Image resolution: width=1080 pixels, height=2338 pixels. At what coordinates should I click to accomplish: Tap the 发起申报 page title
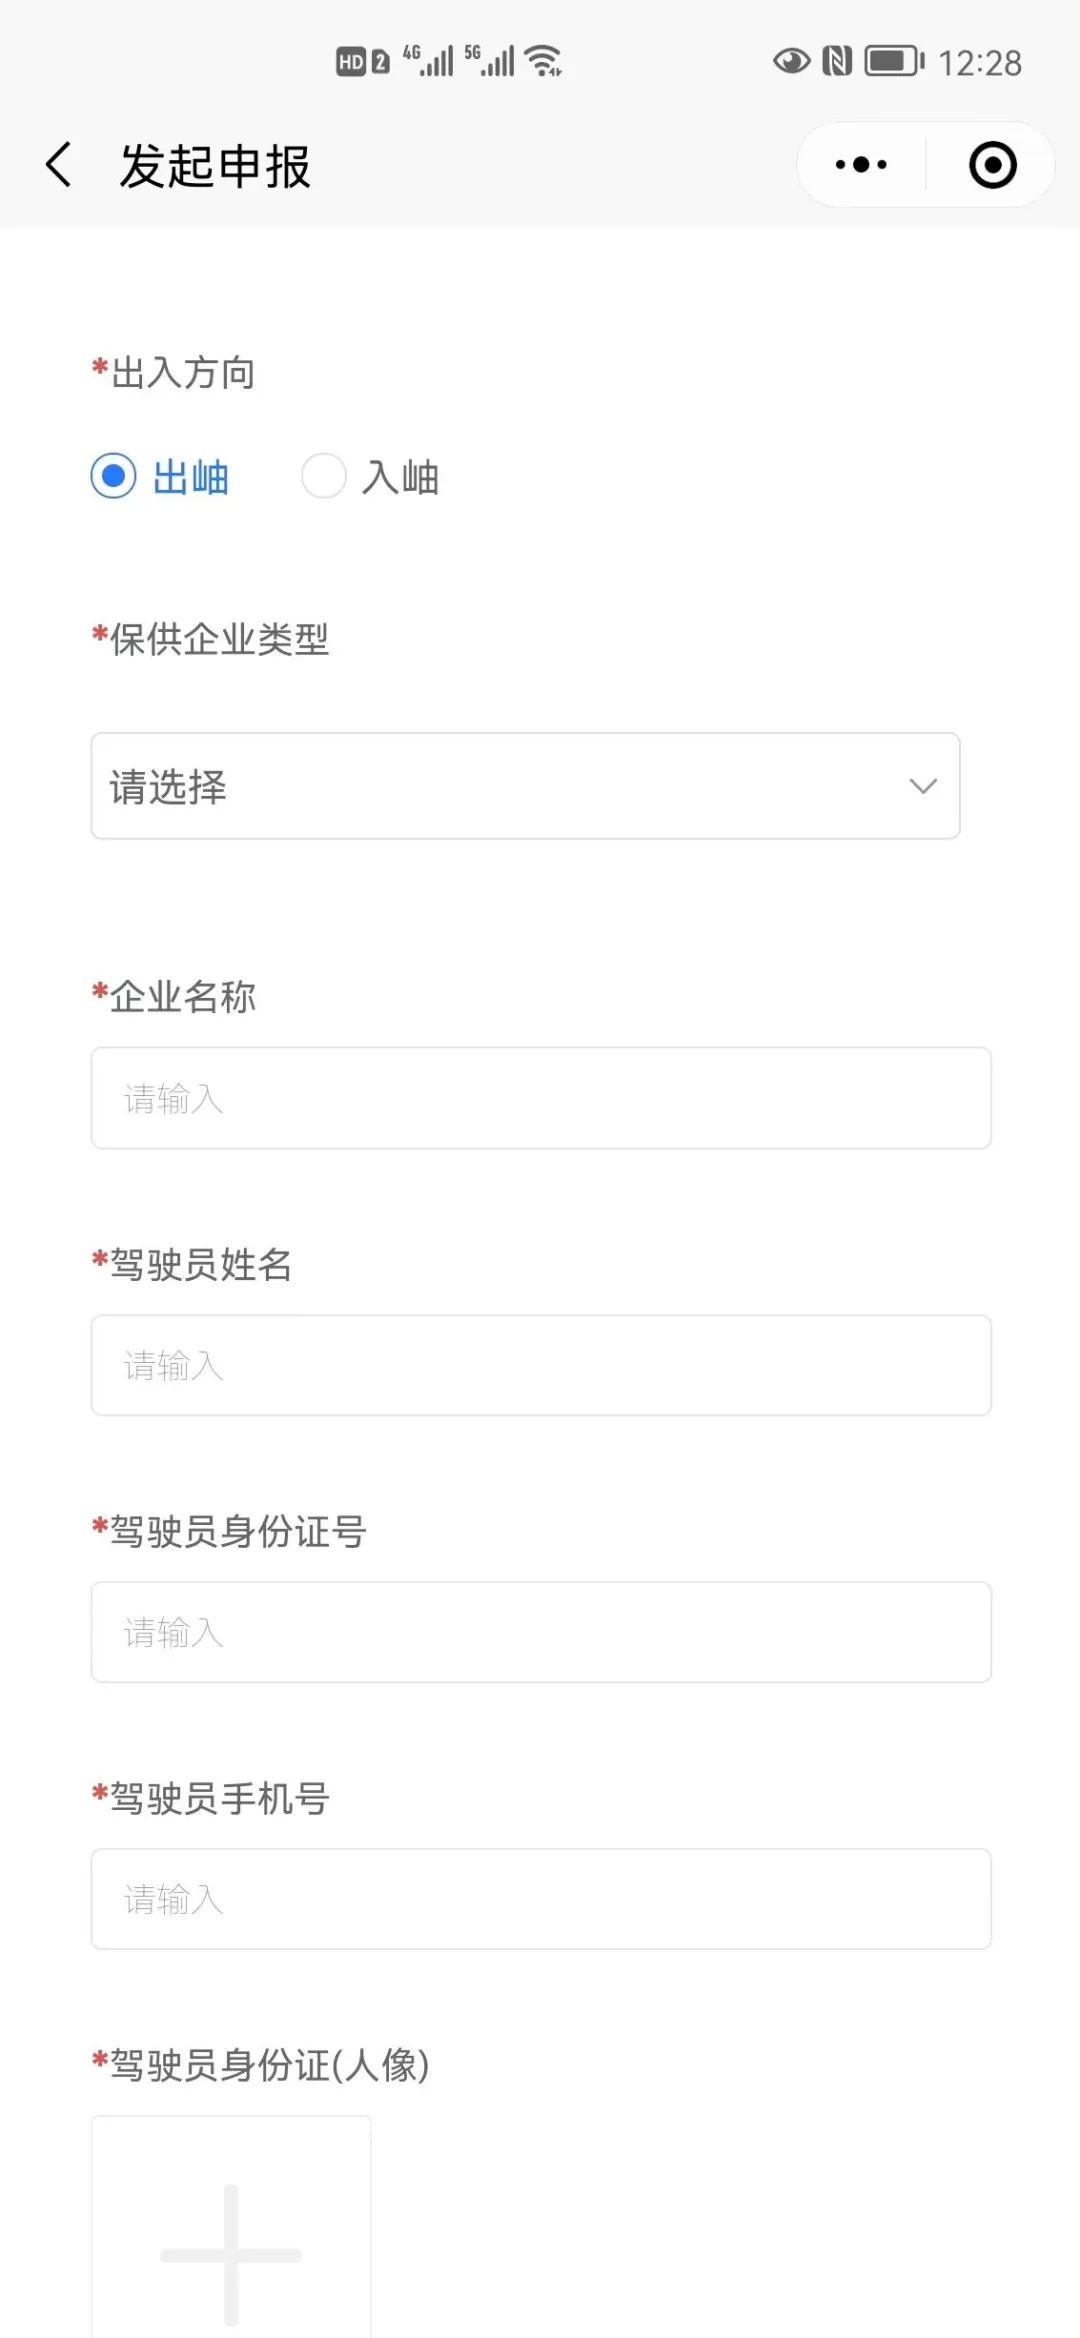(215, 166)
